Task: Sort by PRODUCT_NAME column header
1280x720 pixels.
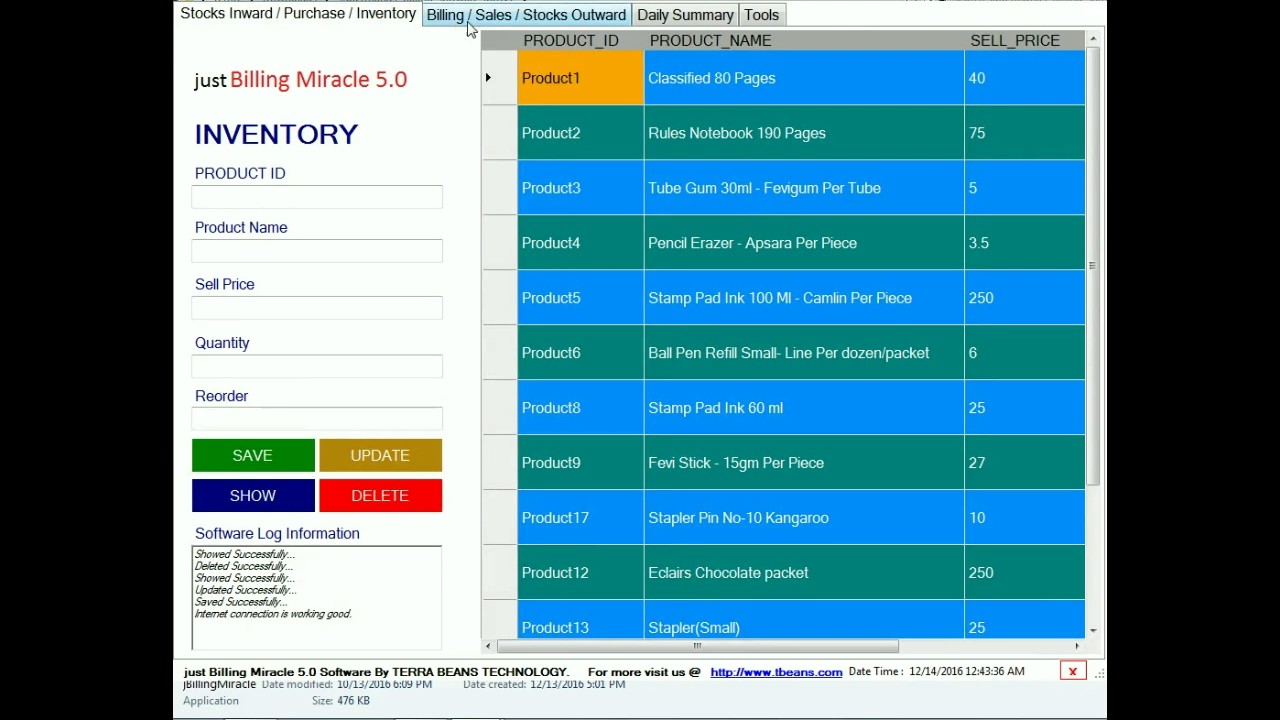Action: 804,40
